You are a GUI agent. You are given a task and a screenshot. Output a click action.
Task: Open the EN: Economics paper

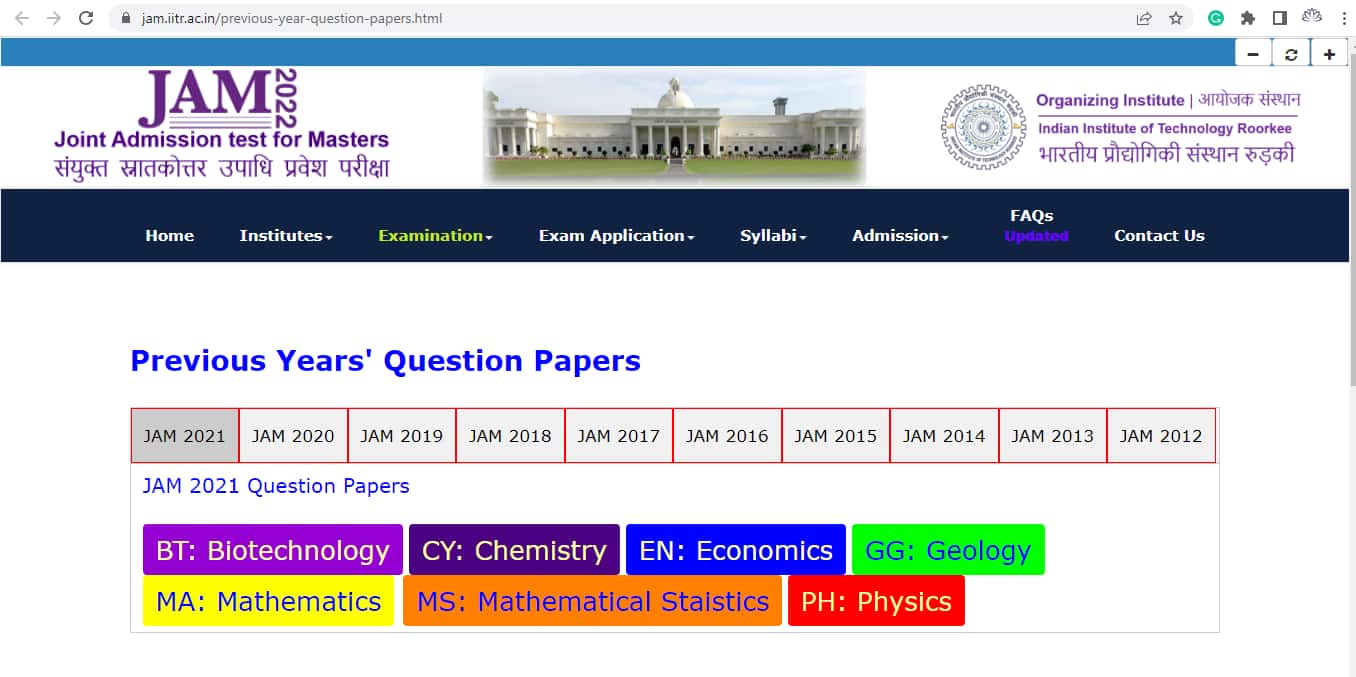pyautogui.click(x=736, y=550)
